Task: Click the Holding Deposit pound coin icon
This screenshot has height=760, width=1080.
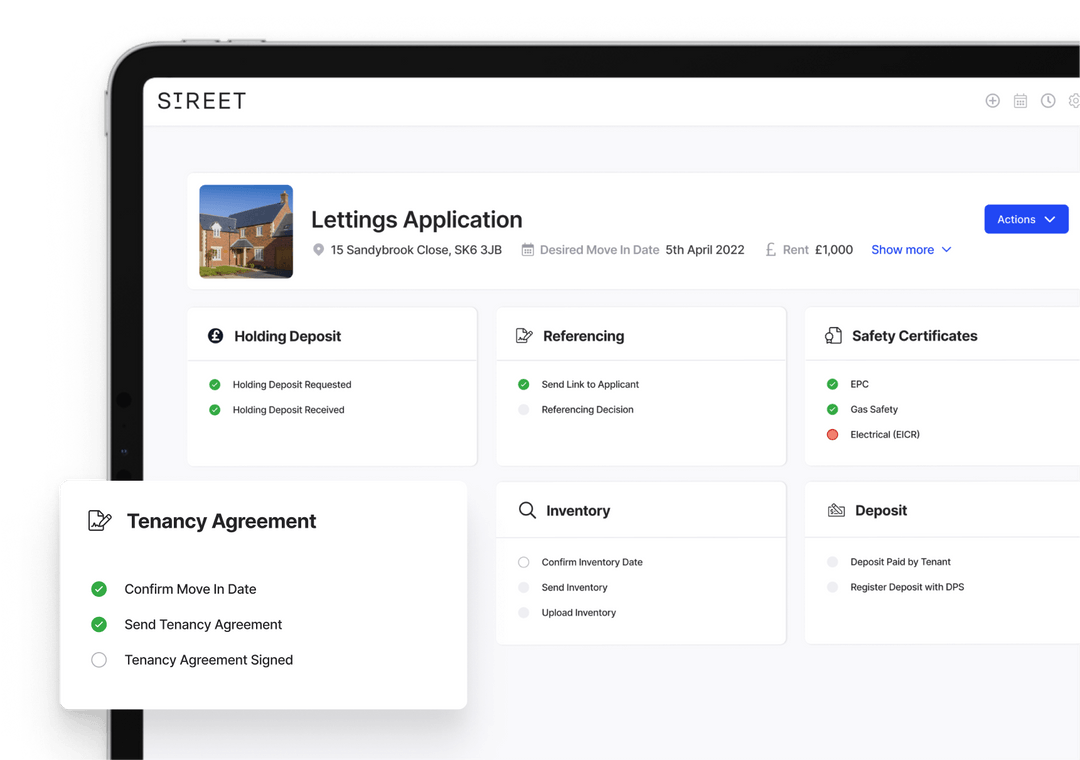Action: point(215,336)
